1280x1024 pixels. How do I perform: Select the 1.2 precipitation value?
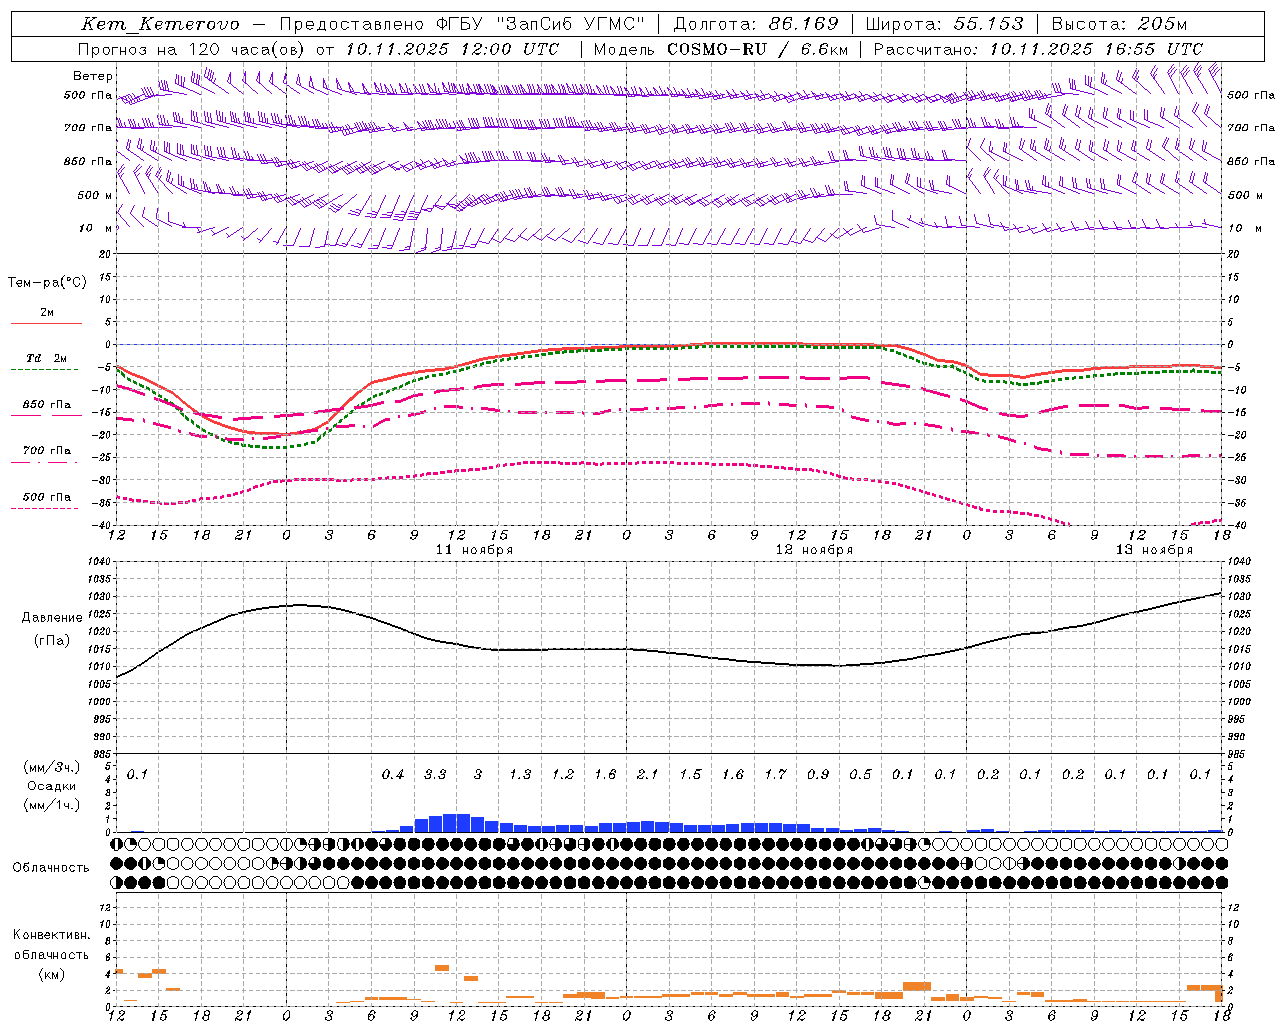pos(563,774)
